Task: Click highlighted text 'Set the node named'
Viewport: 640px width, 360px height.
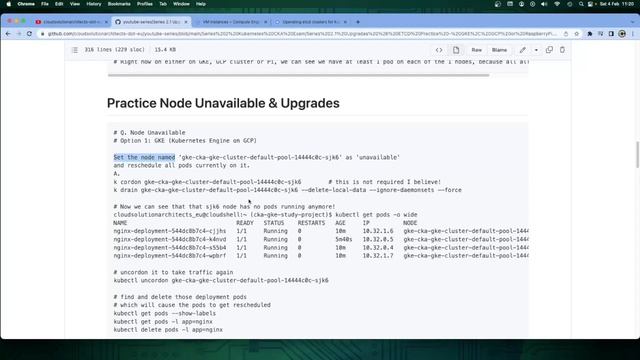Action: coord(144,157)
